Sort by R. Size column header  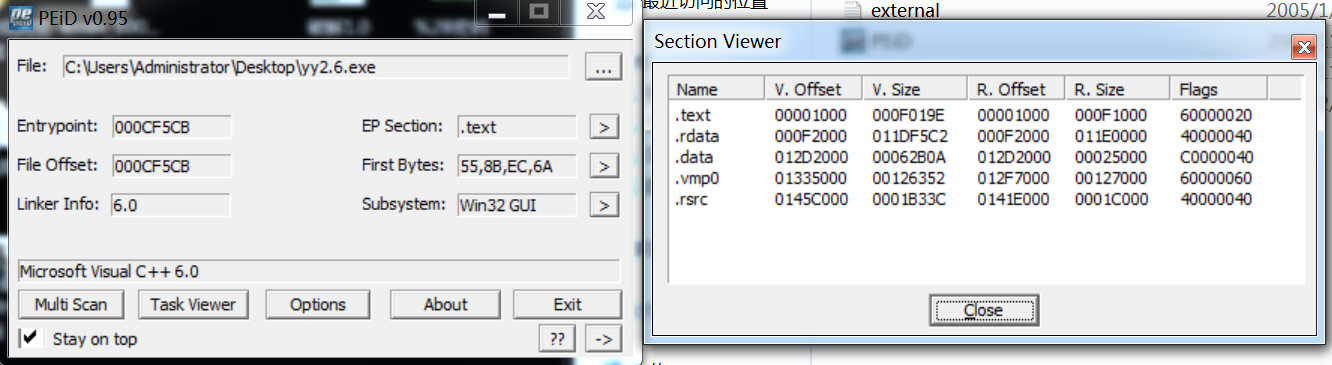coord(1116,89)
